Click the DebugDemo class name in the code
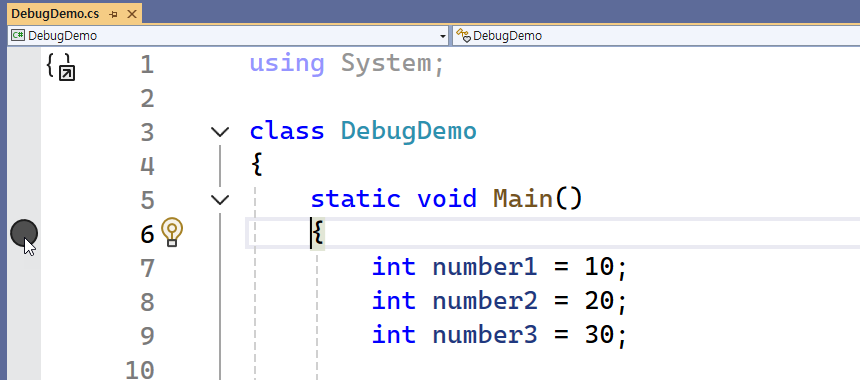Image resolution: width=860 pixels, height=380 pixels. click(x=409, y=132)
